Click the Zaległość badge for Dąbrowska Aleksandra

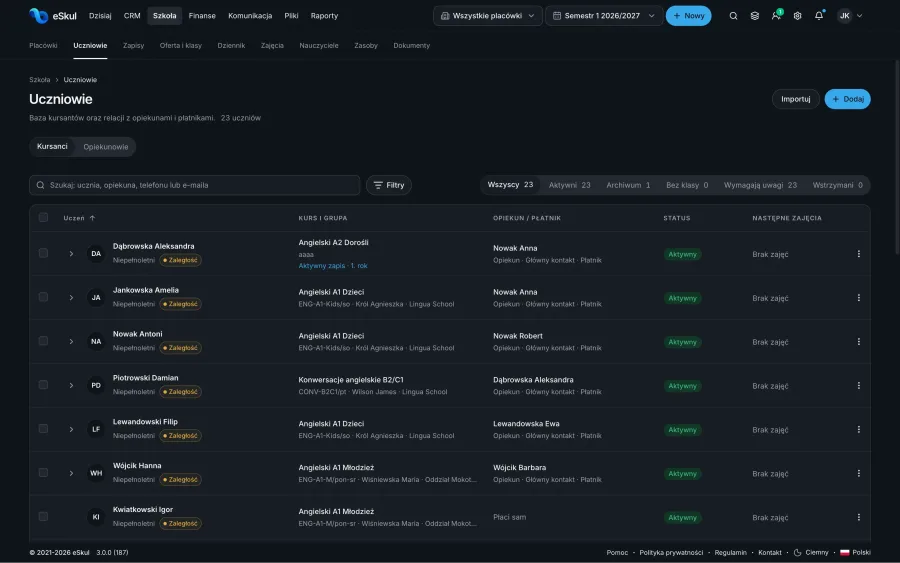click(x=180, y=260)
